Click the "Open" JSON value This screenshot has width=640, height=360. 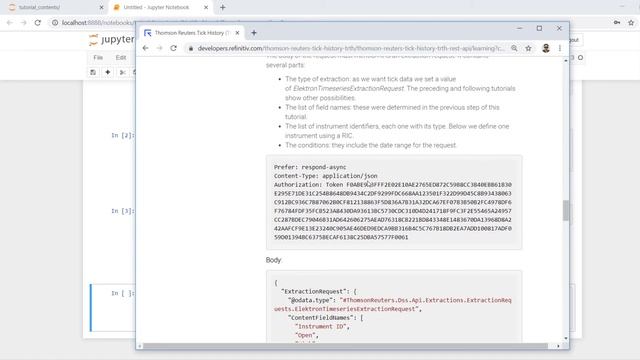304,335
